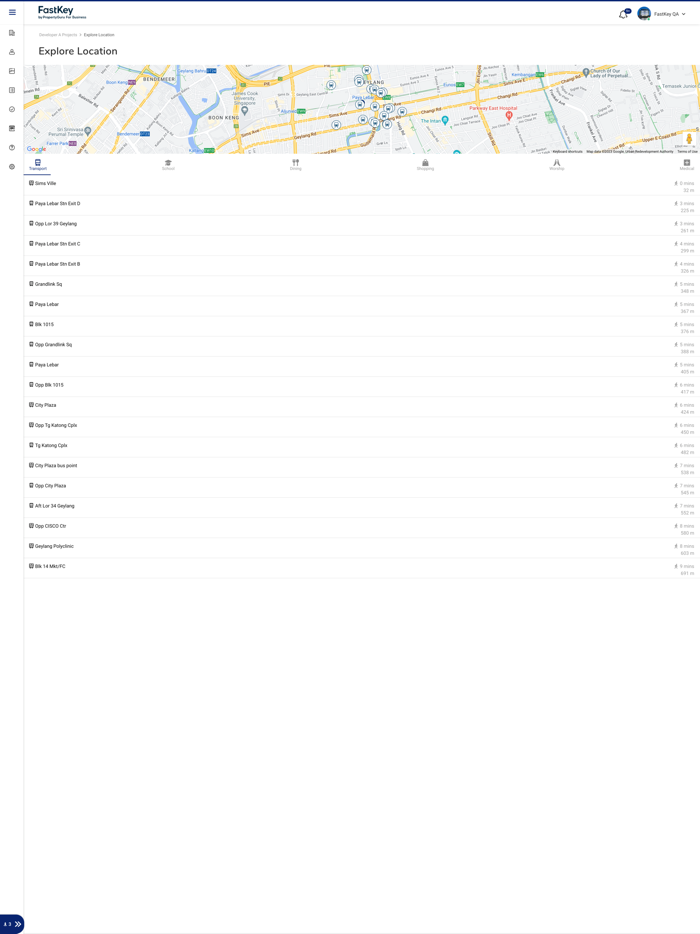Open the person icon in sidebar
The height and width of the screenshot is (934, 700).
tap(12, 52)
